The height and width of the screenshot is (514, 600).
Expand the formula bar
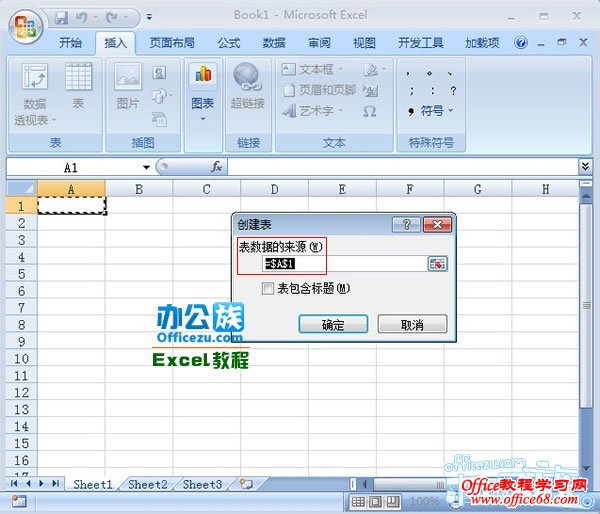coord(585,167)
